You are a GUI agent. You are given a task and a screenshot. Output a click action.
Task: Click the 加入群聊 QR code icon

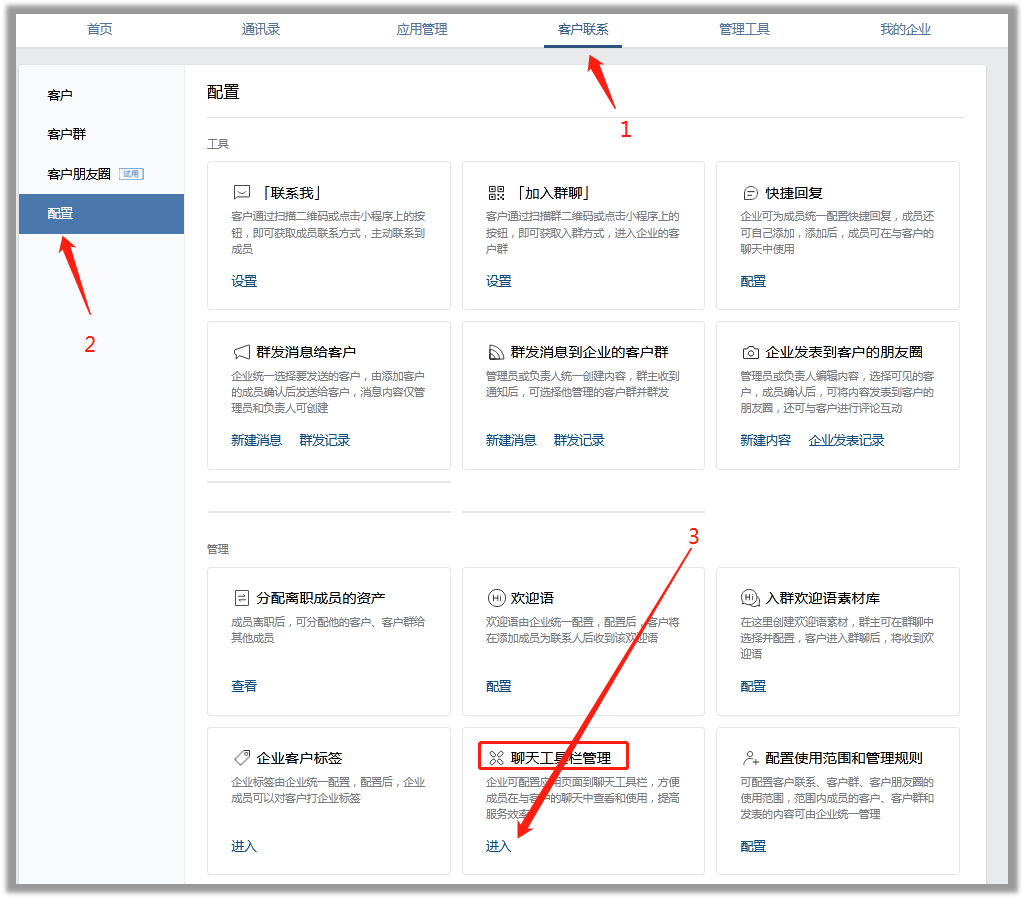tap(496, 193)
